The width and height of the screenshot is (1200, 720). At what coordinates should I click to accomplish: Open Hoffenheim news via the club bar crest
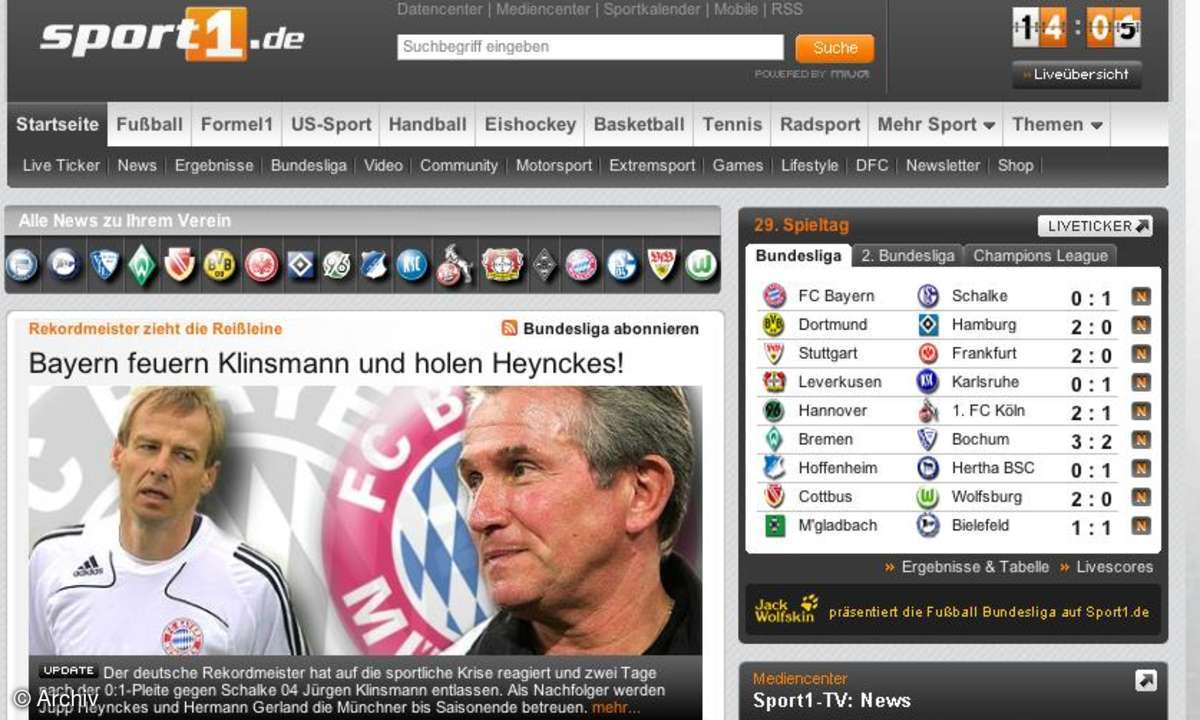[x=375, y=265]
